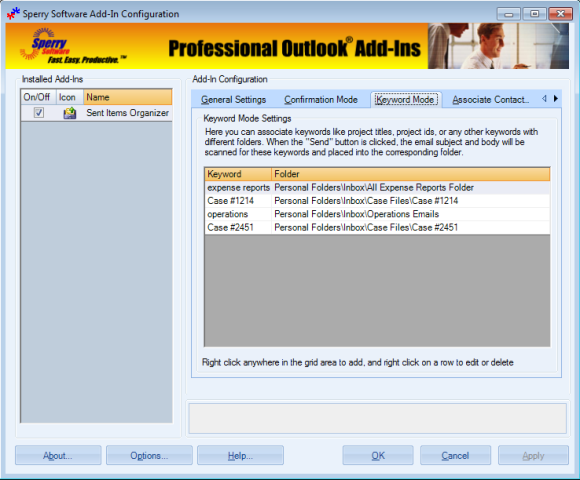Minimize the Add-In Configuration window
This screenshot has width=580, height=480.
[x=509, y=14]
